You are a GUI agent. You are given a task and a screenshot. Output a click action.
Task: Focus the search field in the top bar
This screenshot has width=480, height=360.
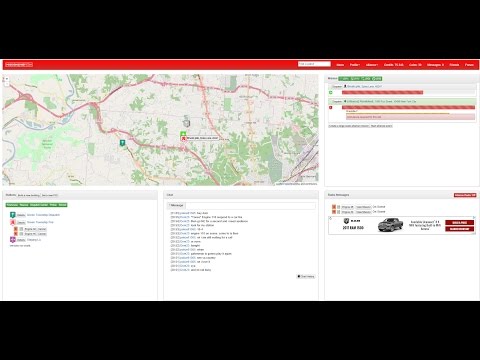314,64
